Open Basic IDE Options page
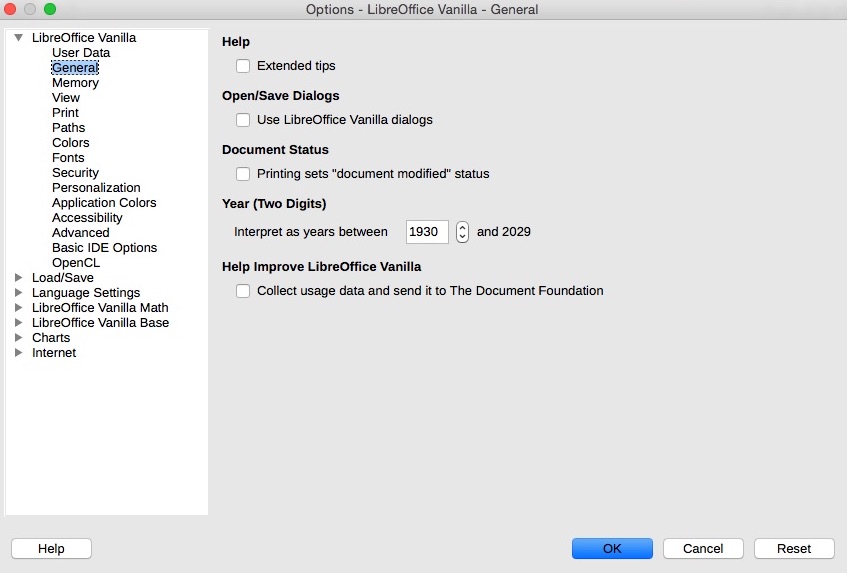Viewport: 847px width, 573px height. [x=104, y=248]
